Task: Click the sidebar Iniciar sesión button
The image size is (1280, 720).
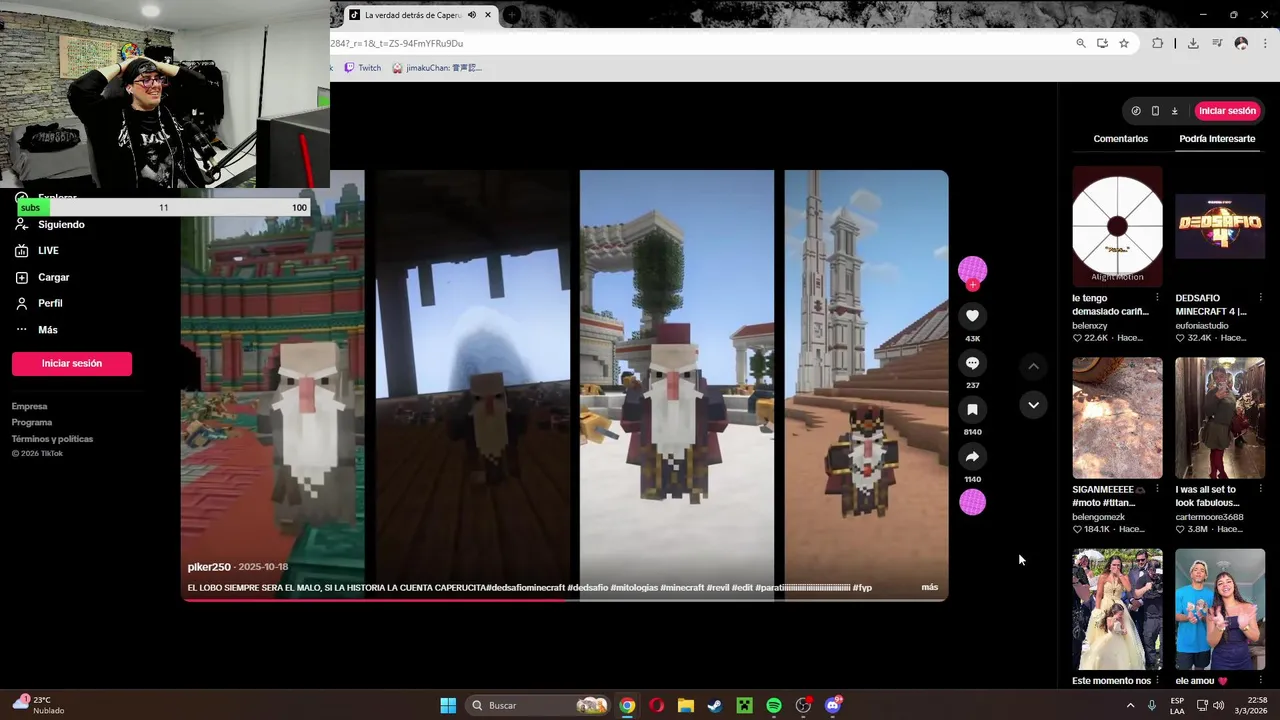Action: pos(72,363)
